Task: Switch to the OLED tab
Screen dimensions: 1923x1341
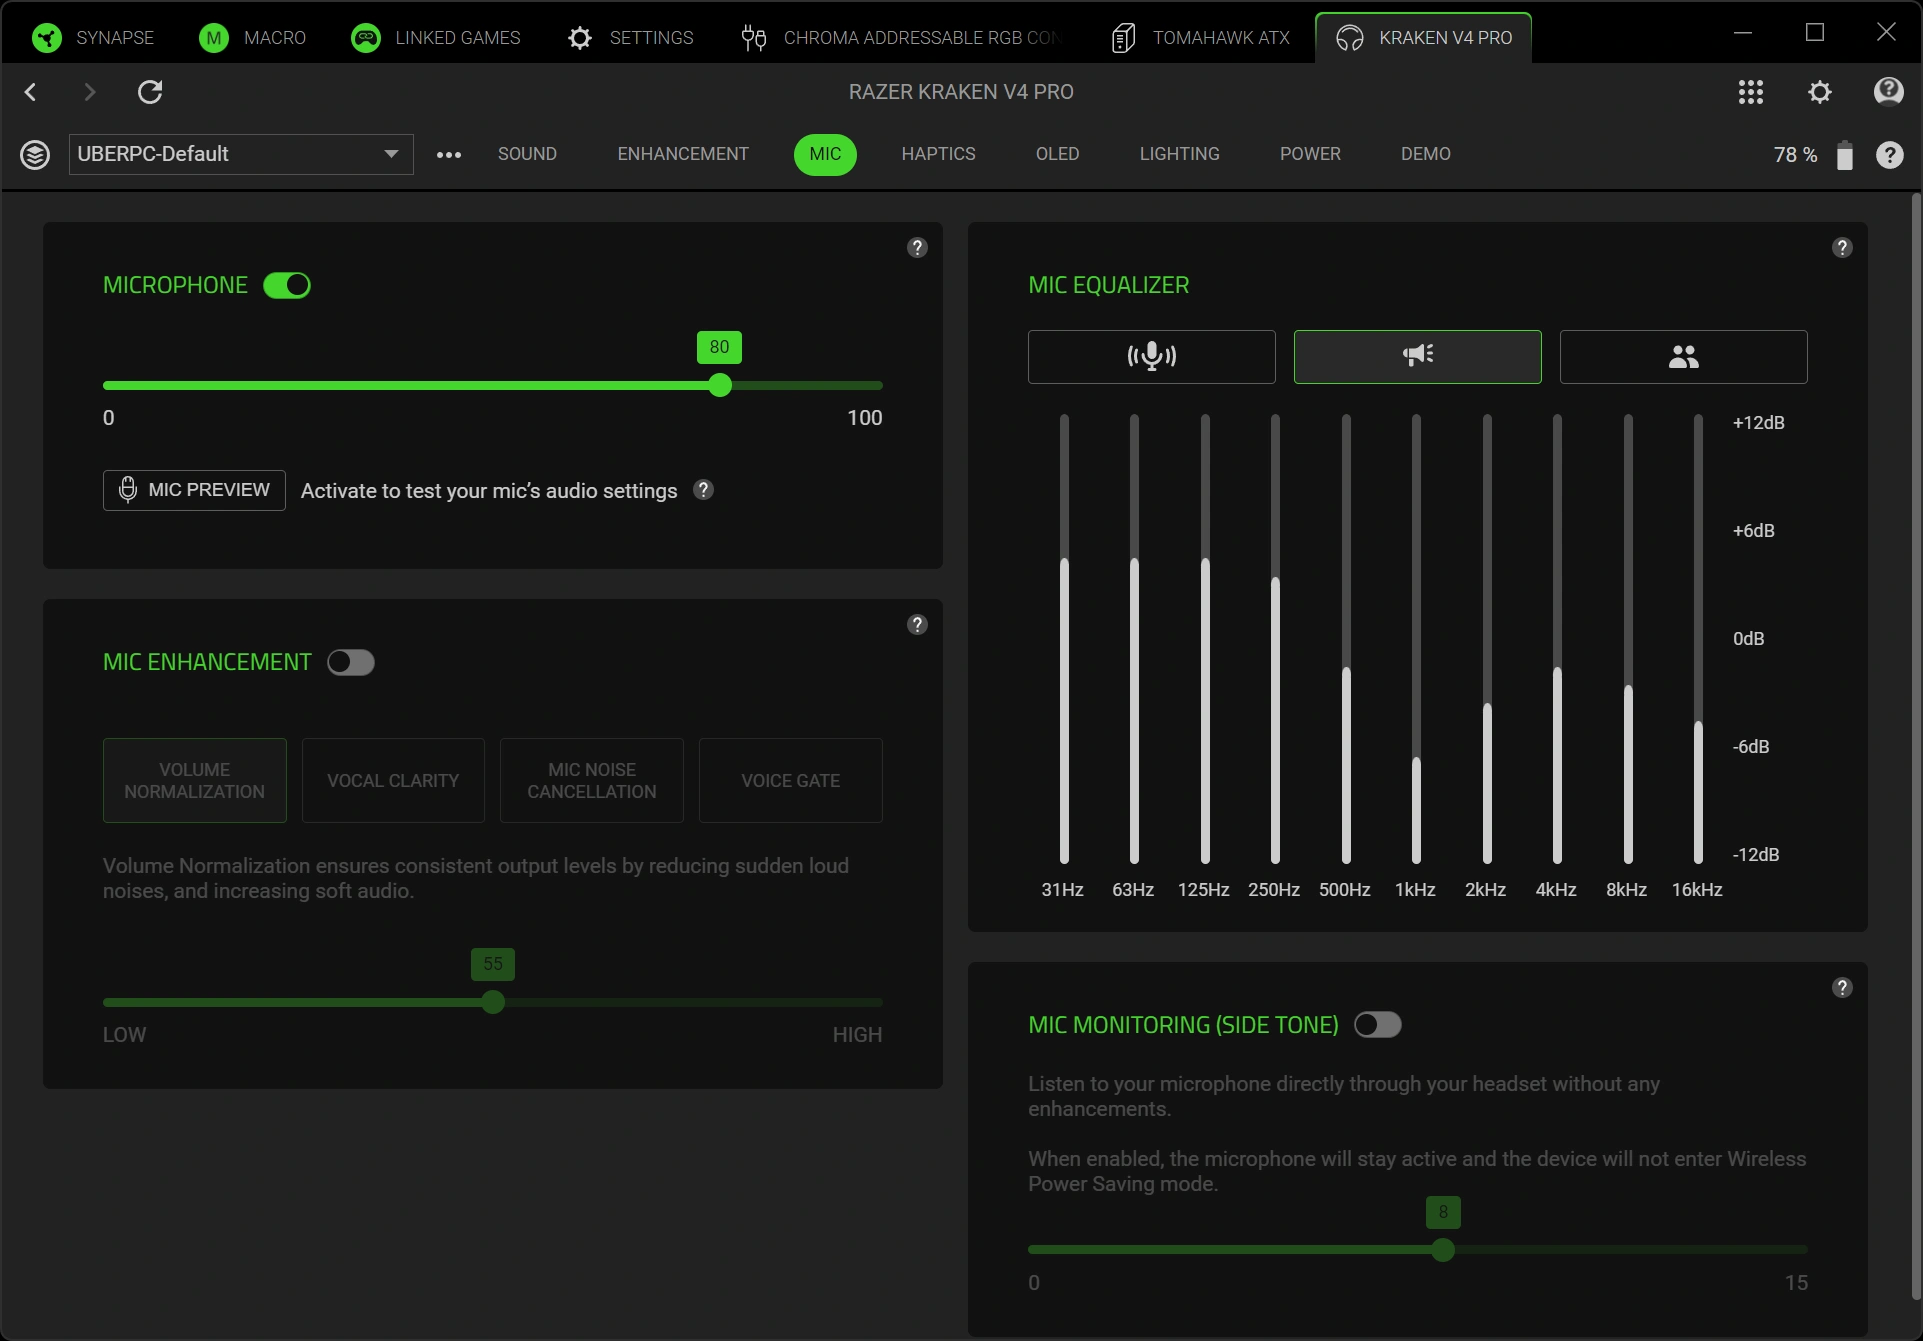Action: (1057, 154)
